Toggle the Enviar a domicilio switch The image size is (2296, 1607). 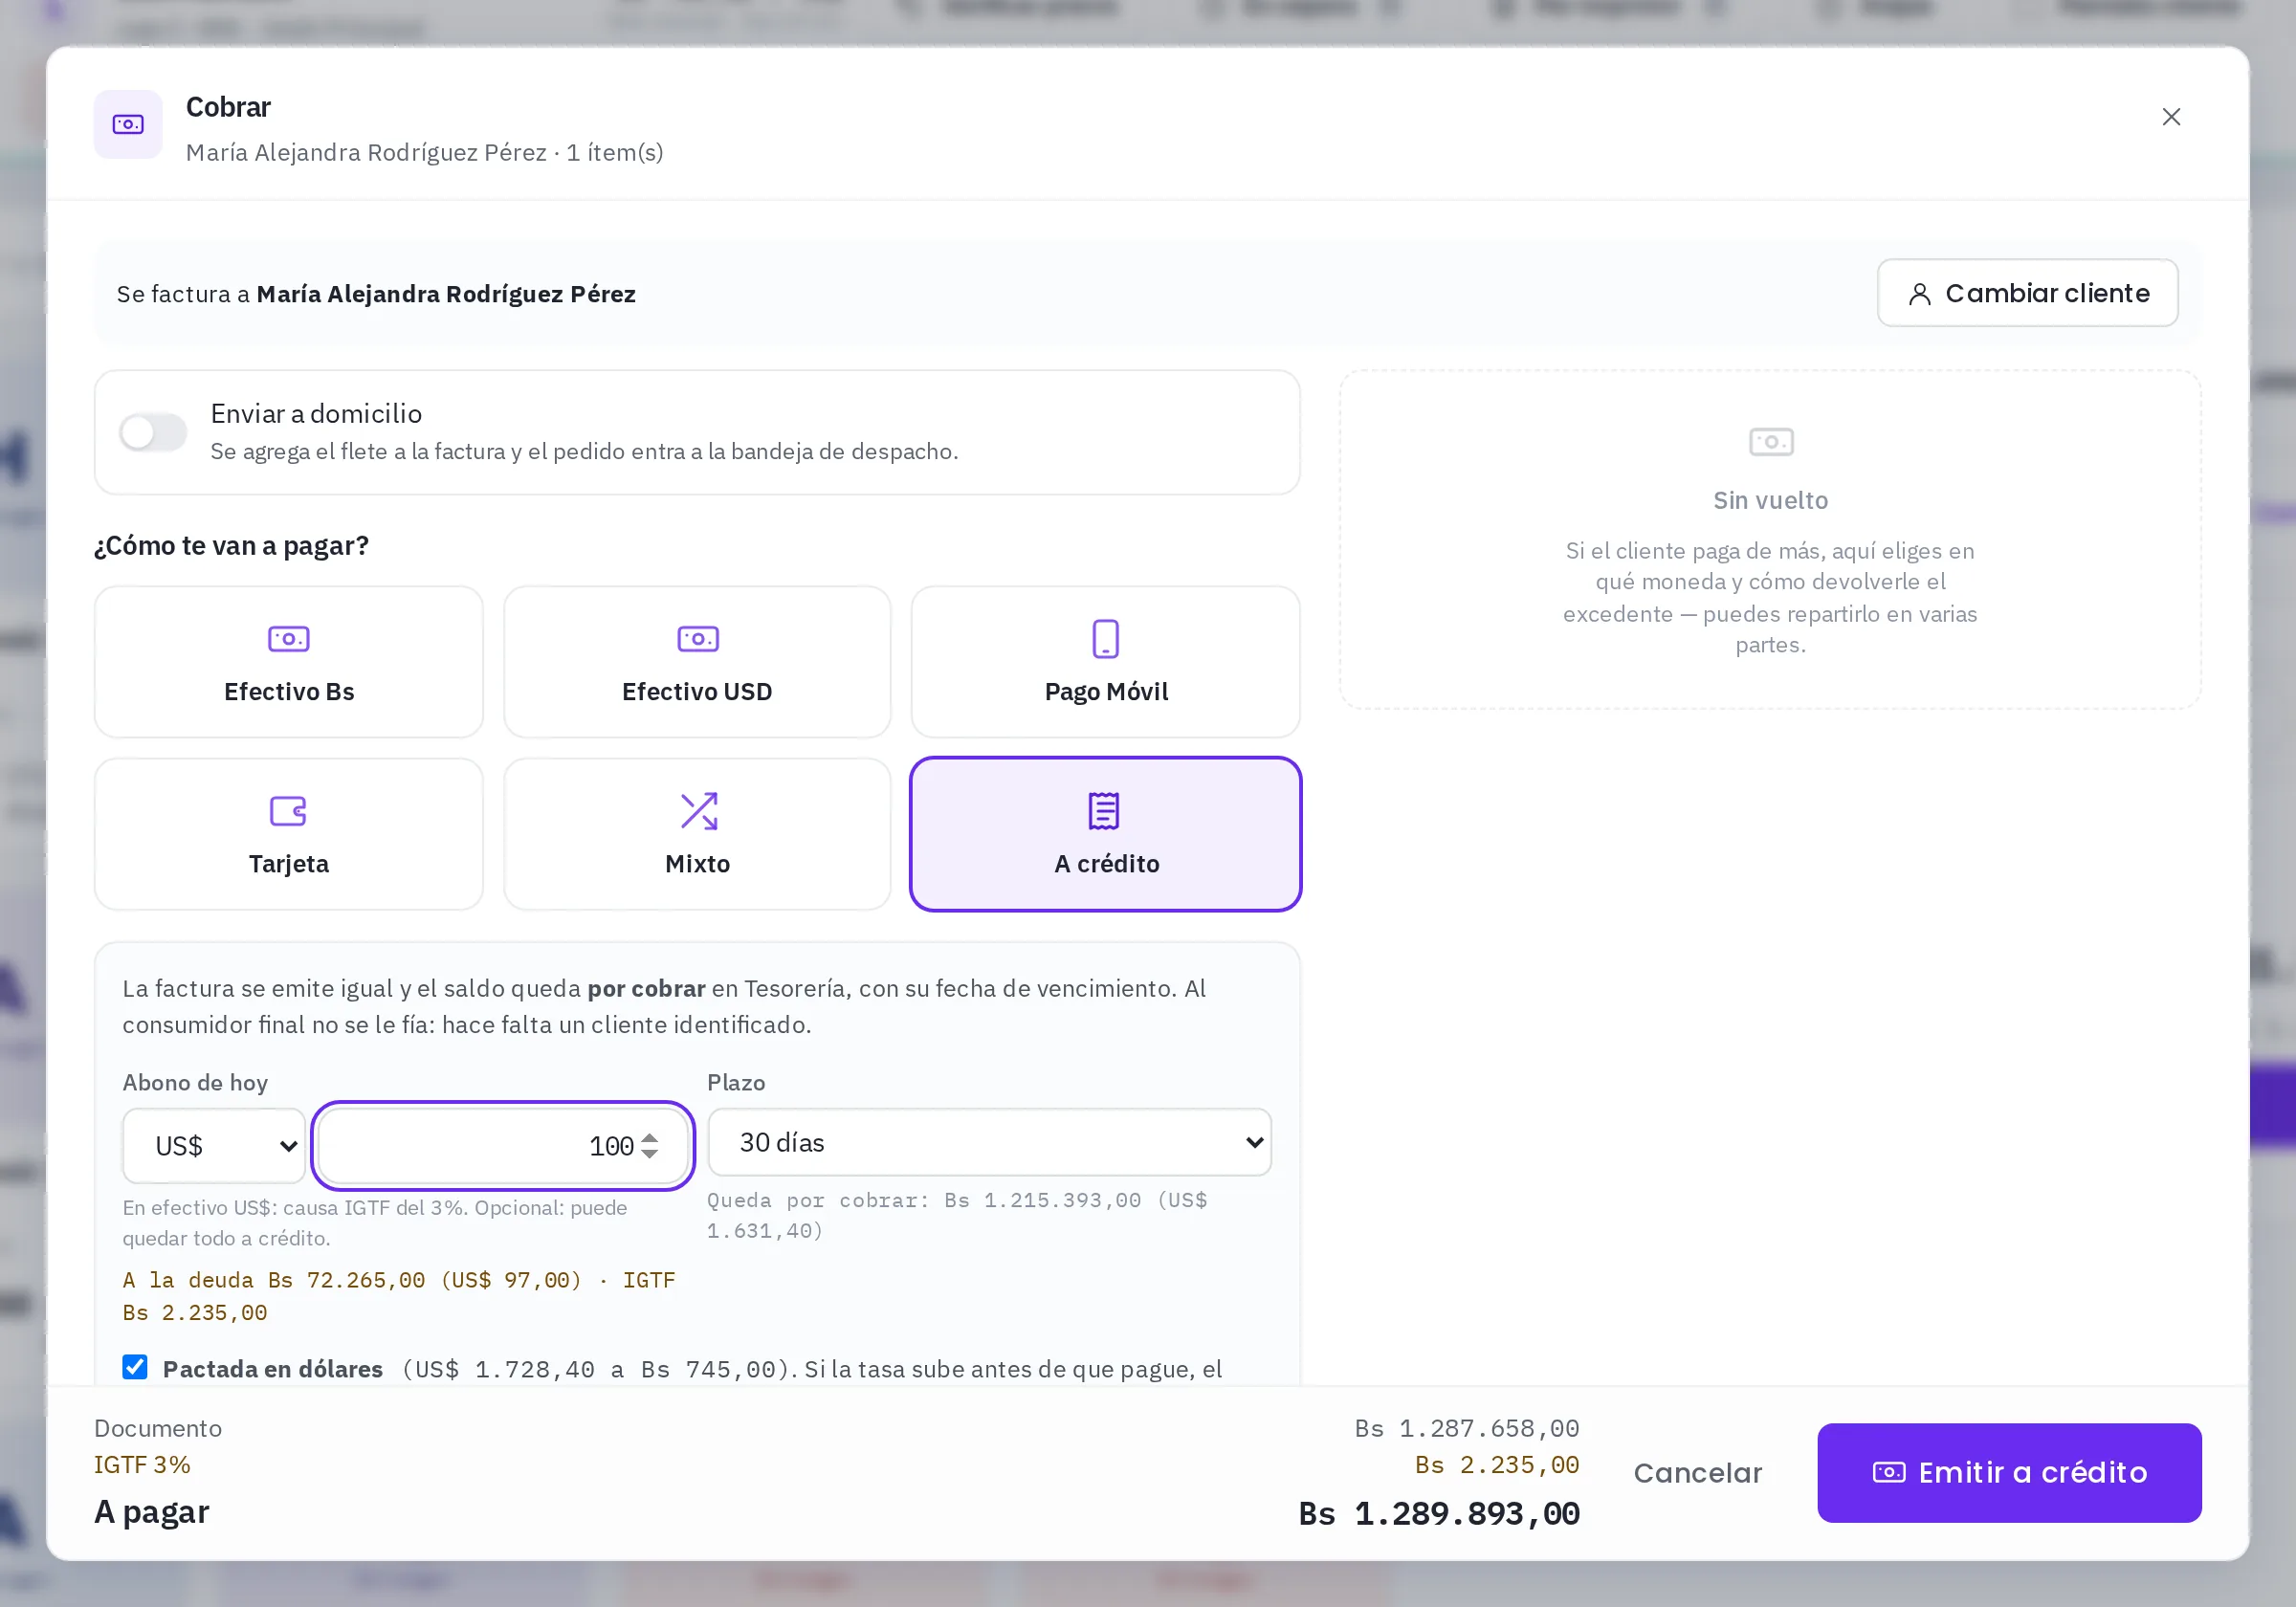click(x=153, y=433)
